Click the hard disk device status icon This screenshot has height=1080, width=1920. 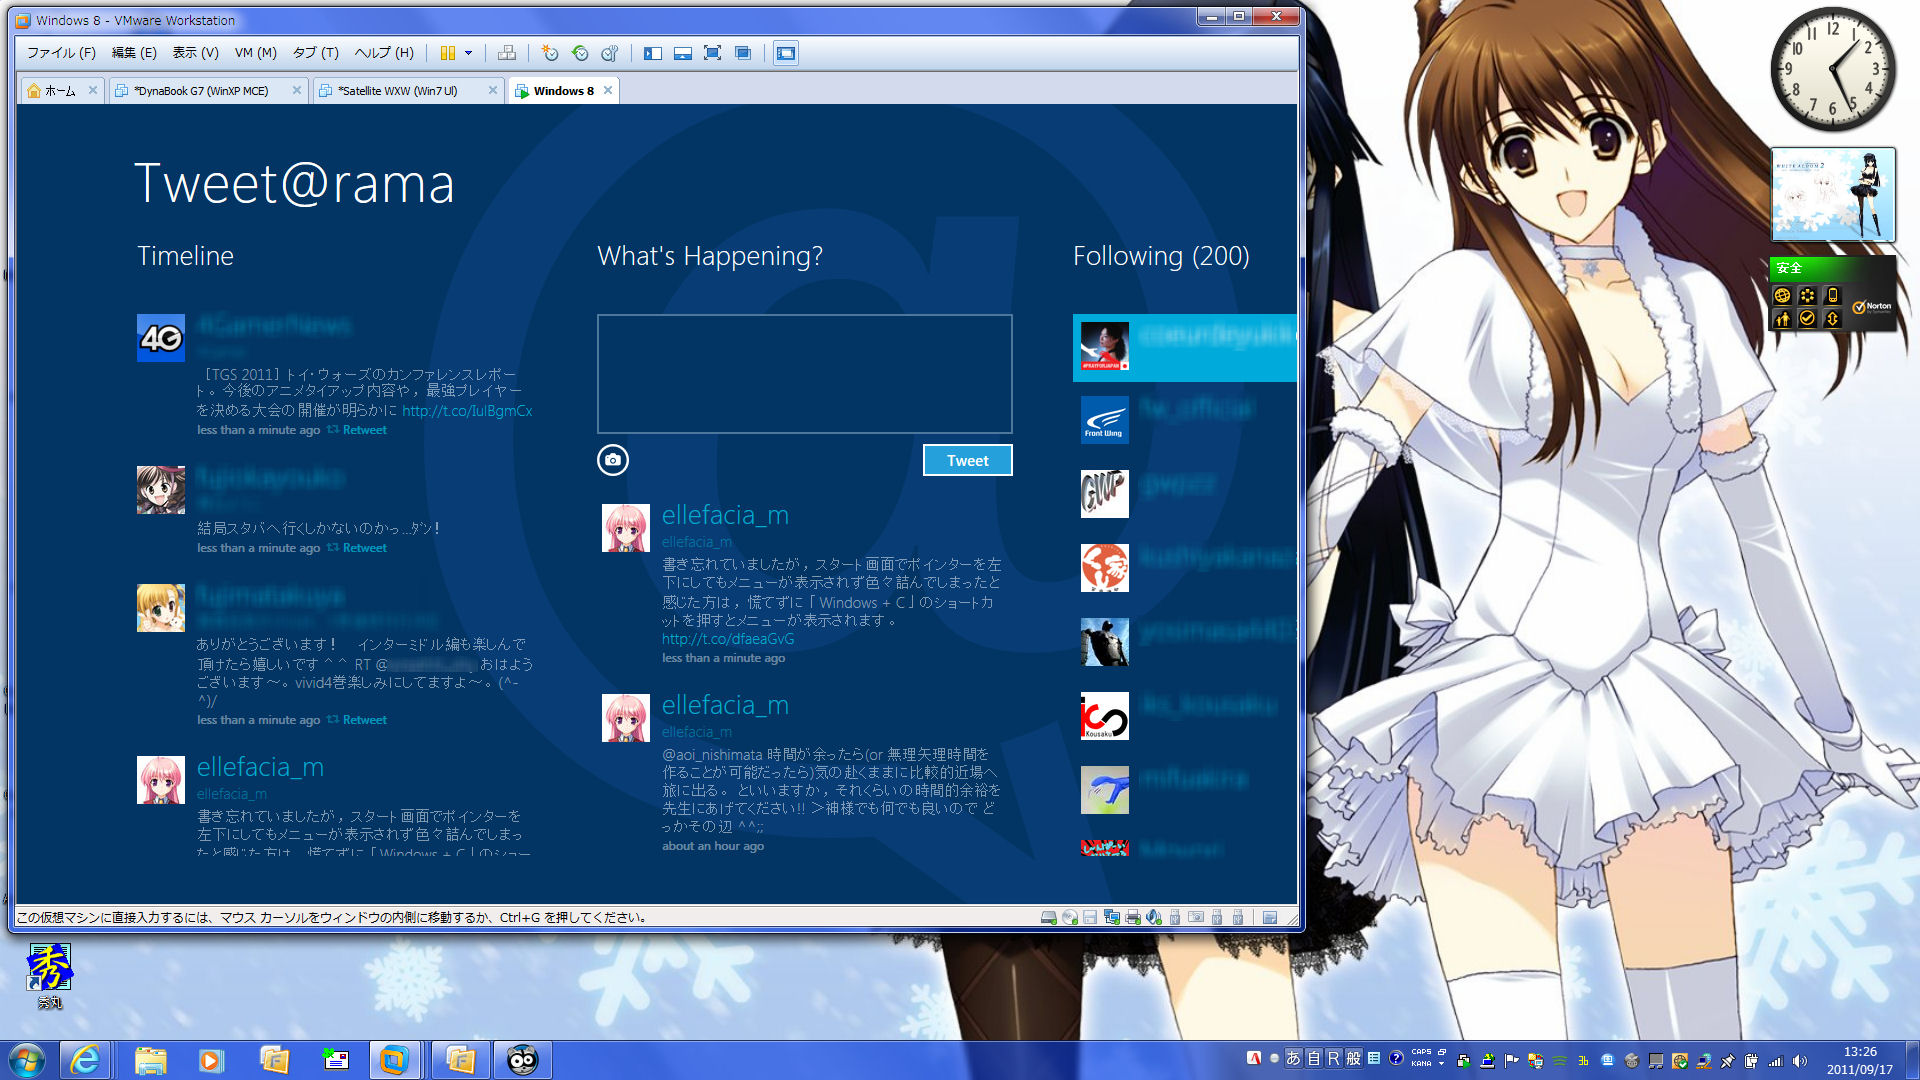point(1048,917)
